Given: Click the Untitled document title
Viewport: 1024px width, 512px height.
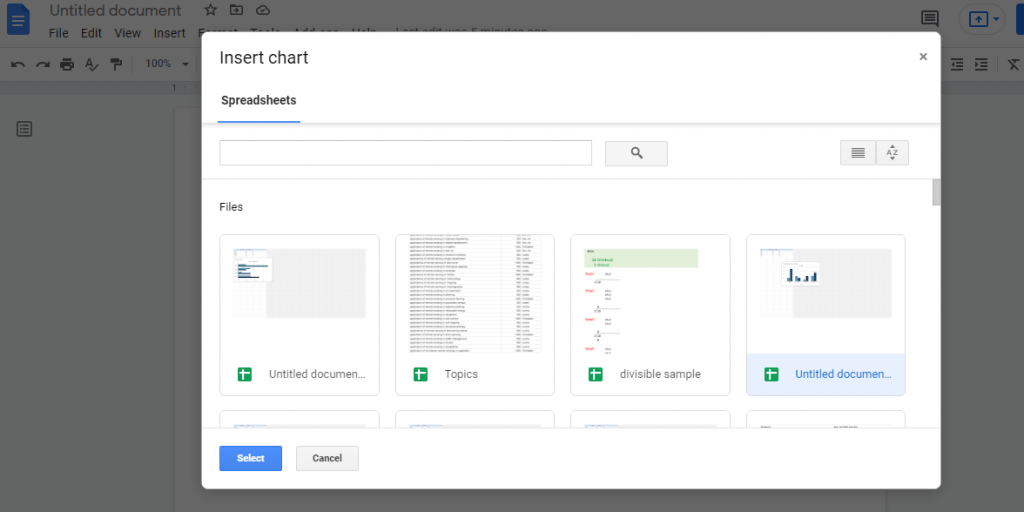Looking at the screenshot, I should tap(116, 10).
